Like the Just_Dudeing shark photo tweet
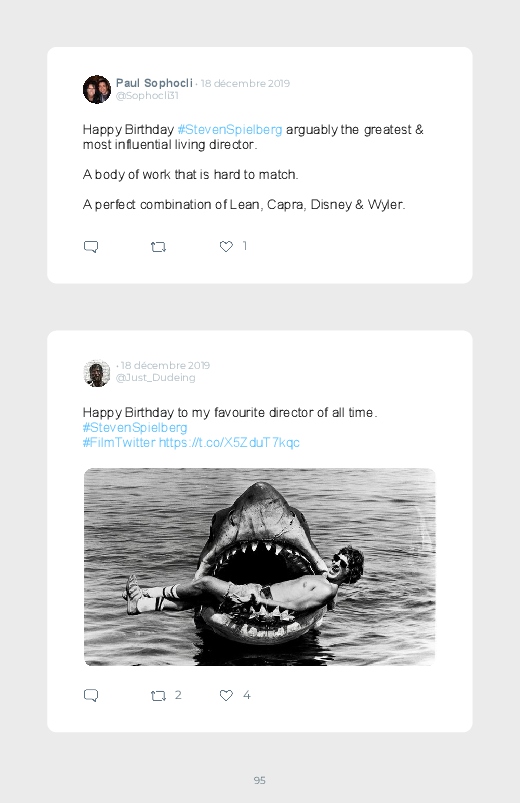 point(226,695)
